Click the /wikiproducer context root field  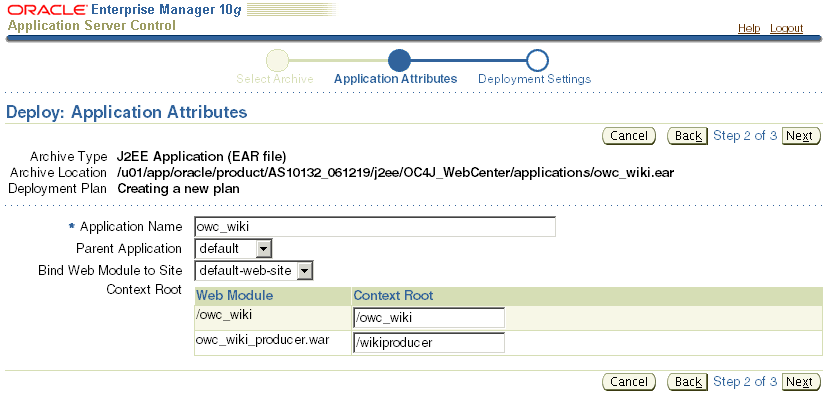429,343
